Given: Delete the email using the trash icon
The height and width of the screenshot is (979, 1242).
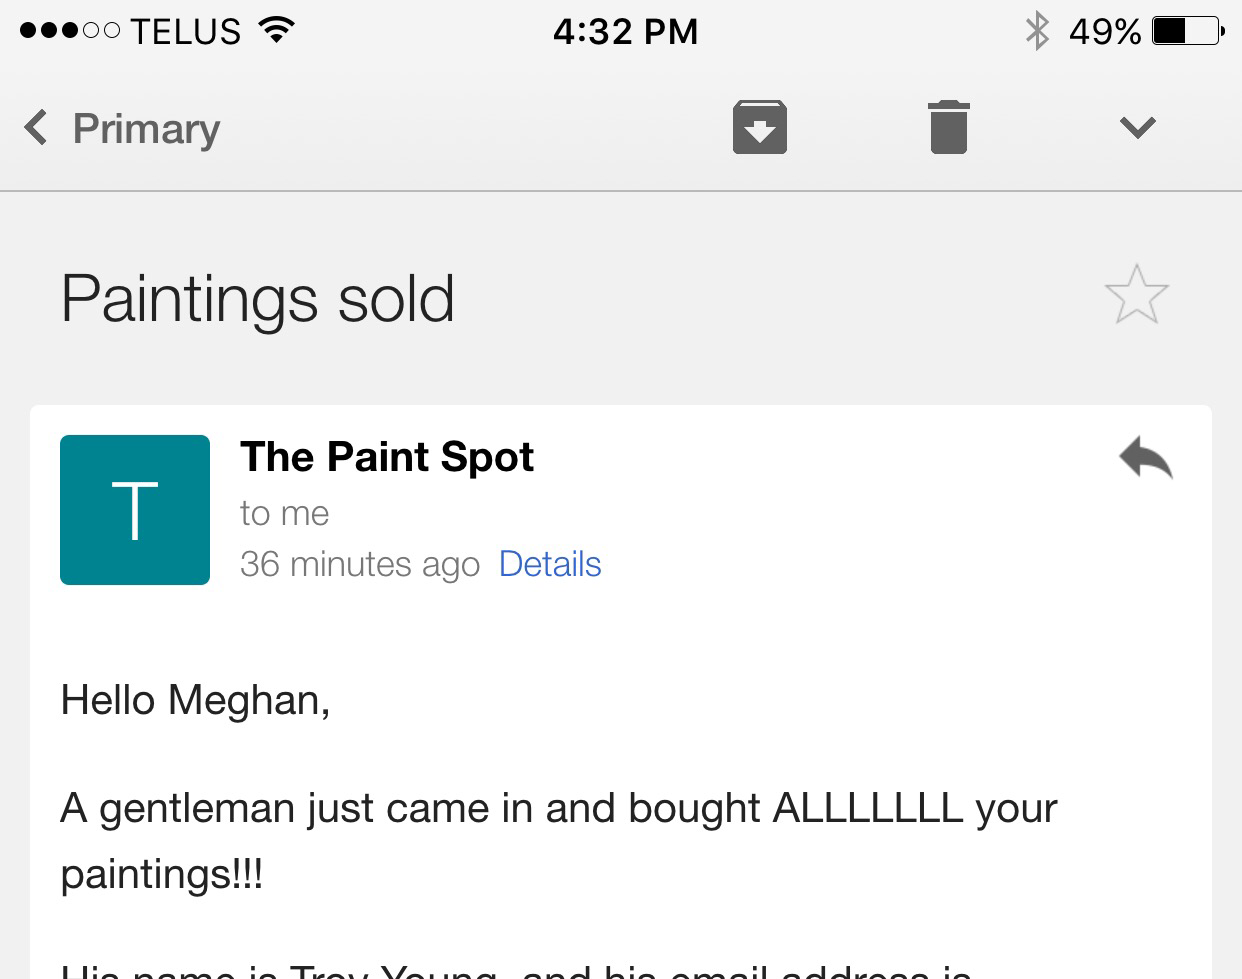Looking at the screenshot, I should [x=948, y=127].
